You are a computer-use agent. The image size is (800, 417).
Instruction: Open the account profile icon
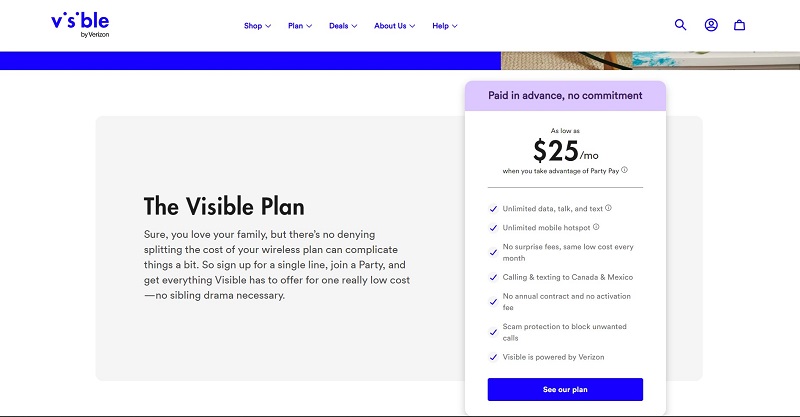(x=711, y=25)
